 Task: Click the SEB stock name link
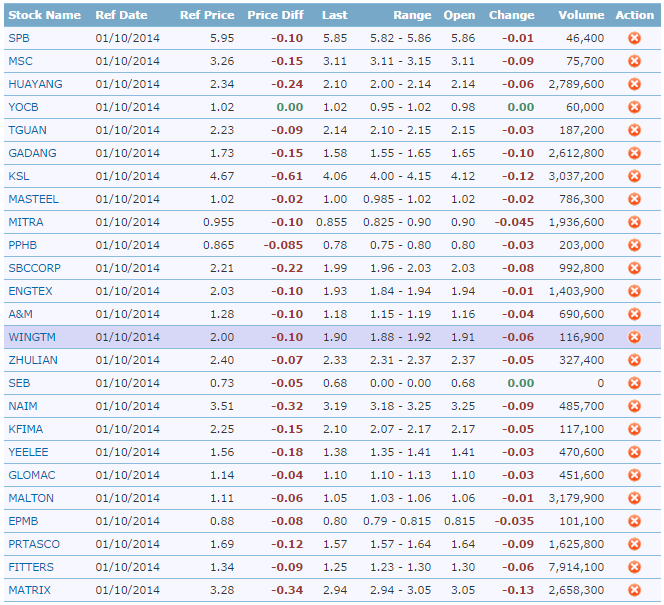[x=19, y=383]
